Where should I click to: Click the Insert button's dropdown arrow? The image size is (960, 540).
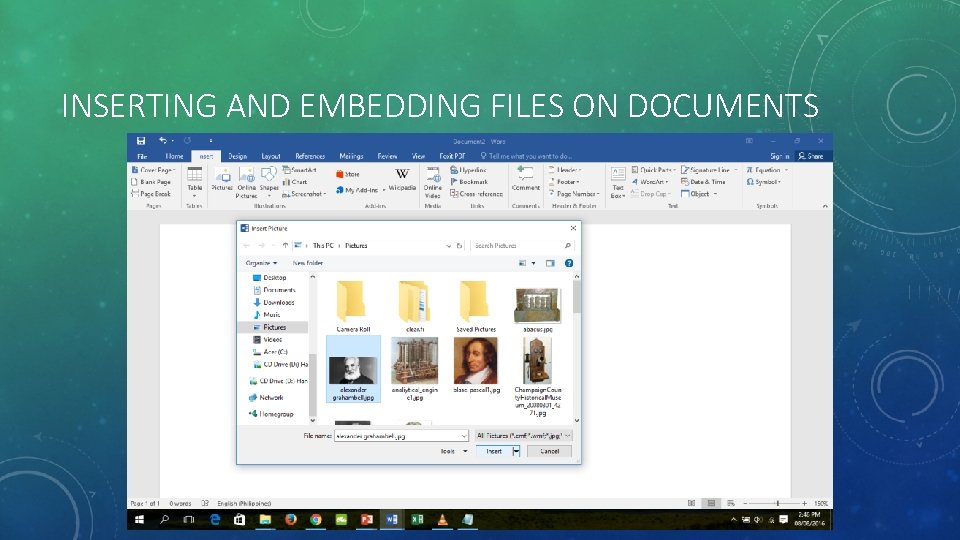(516, 451)
